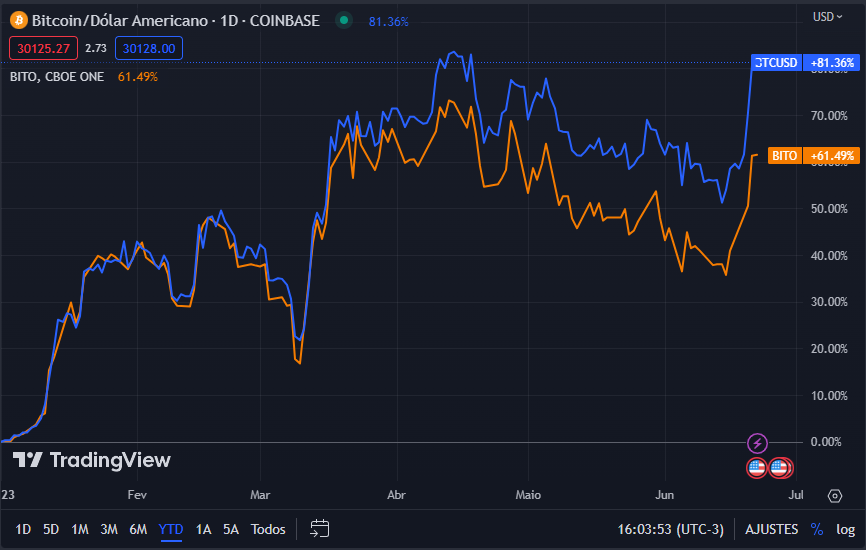Toggle percent scale mode
This screenshot has width=866, height=550.
pos(817,529)
